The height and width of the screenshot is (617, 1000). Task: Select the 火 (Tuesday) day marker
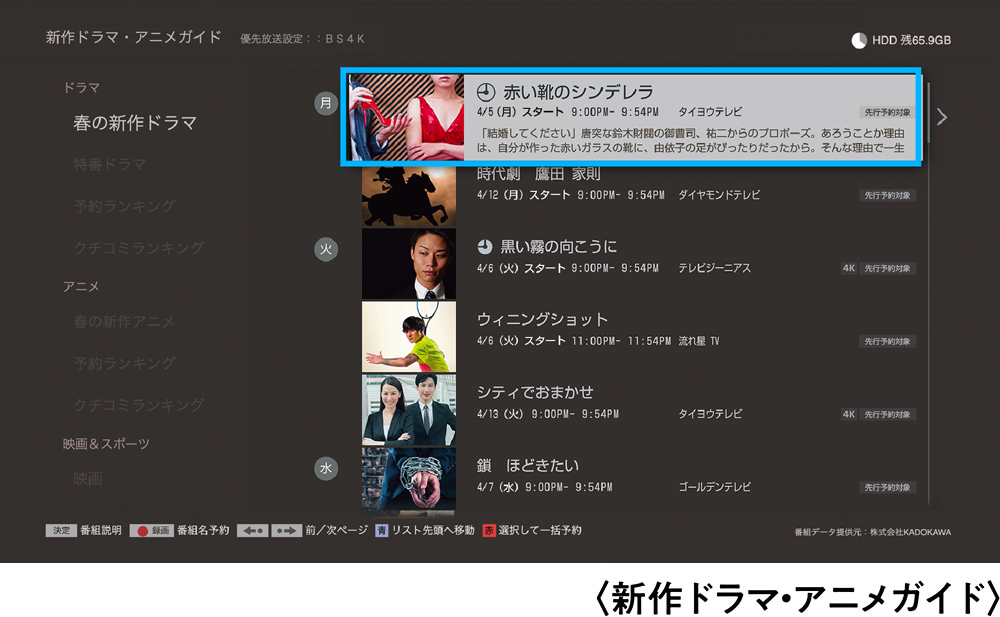[x=326, y=250]
